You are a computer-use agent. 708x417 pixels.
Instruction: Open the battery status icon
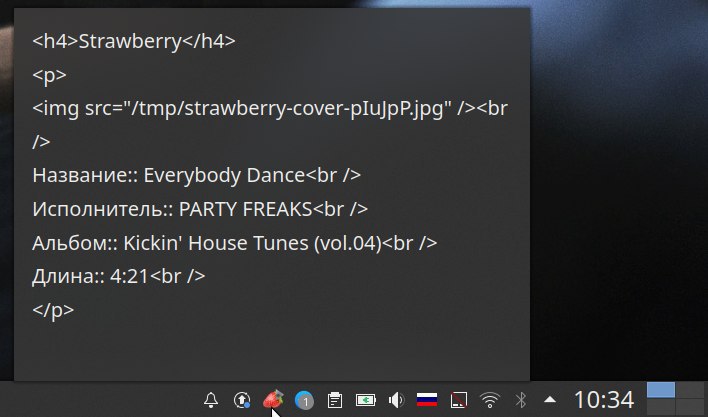365,400
